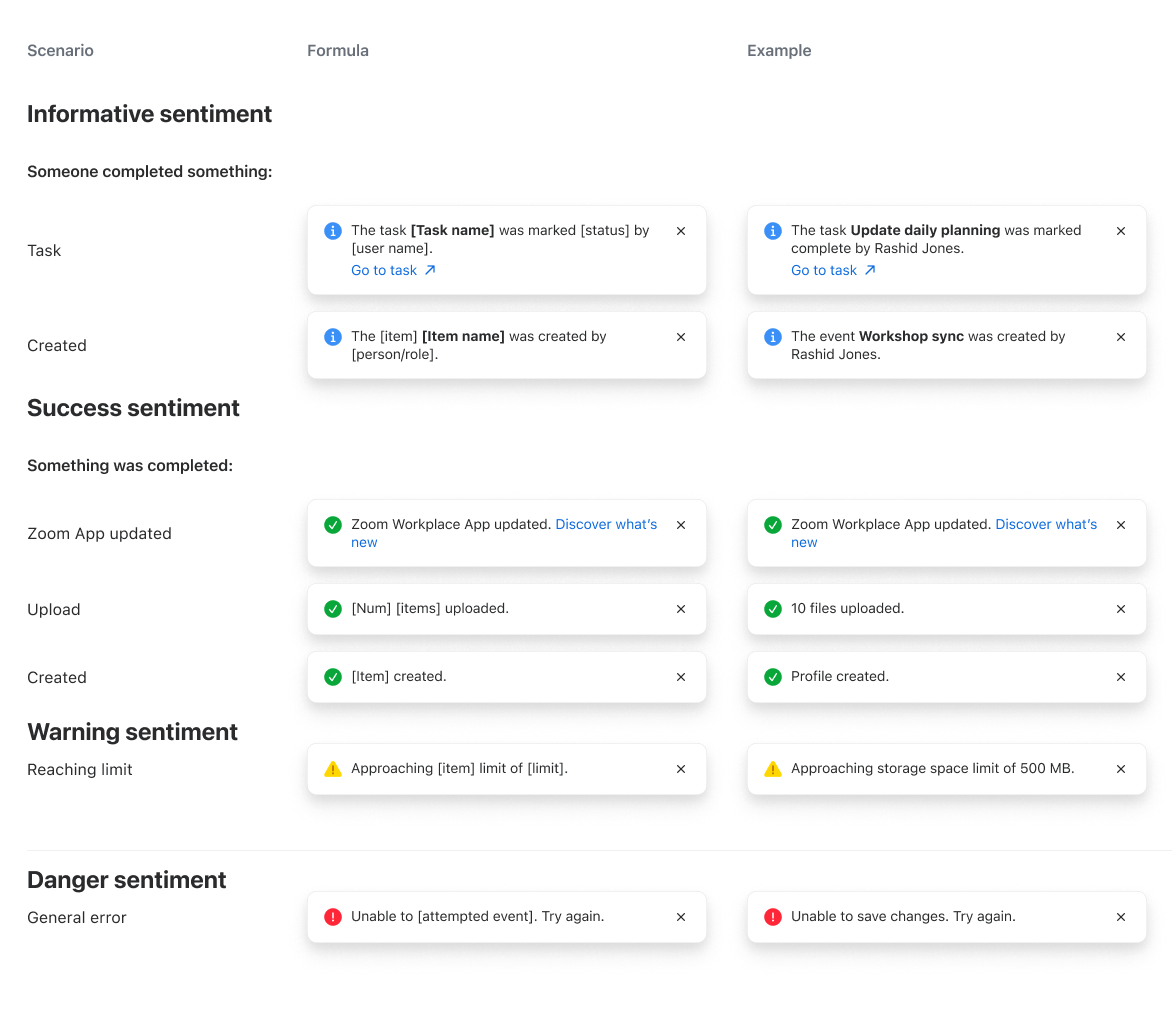Dismiss the Workshop sync event notification

[x=1121, y=337]
